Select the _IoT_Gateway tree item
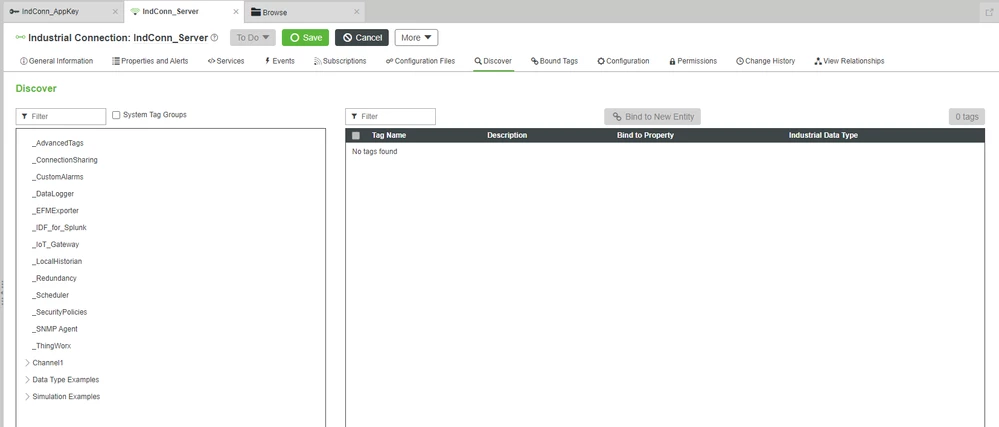 click(55, 244)
